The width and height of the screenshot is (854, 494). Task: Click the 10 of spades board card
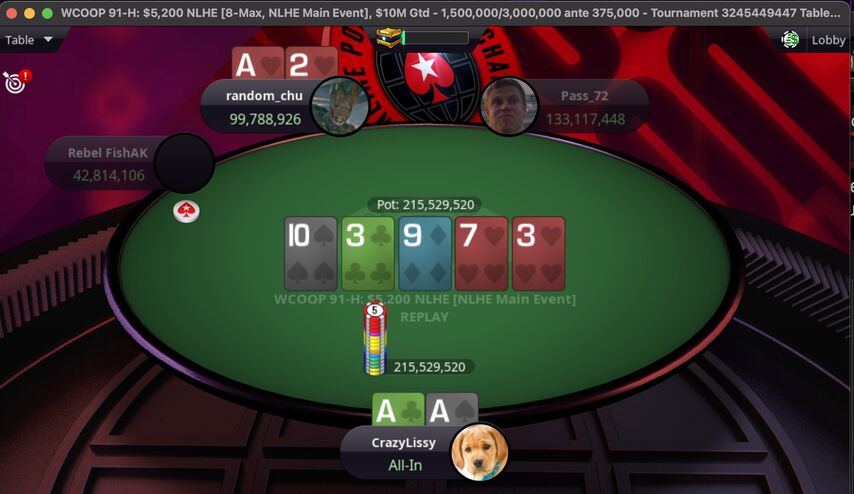[310, 253]
